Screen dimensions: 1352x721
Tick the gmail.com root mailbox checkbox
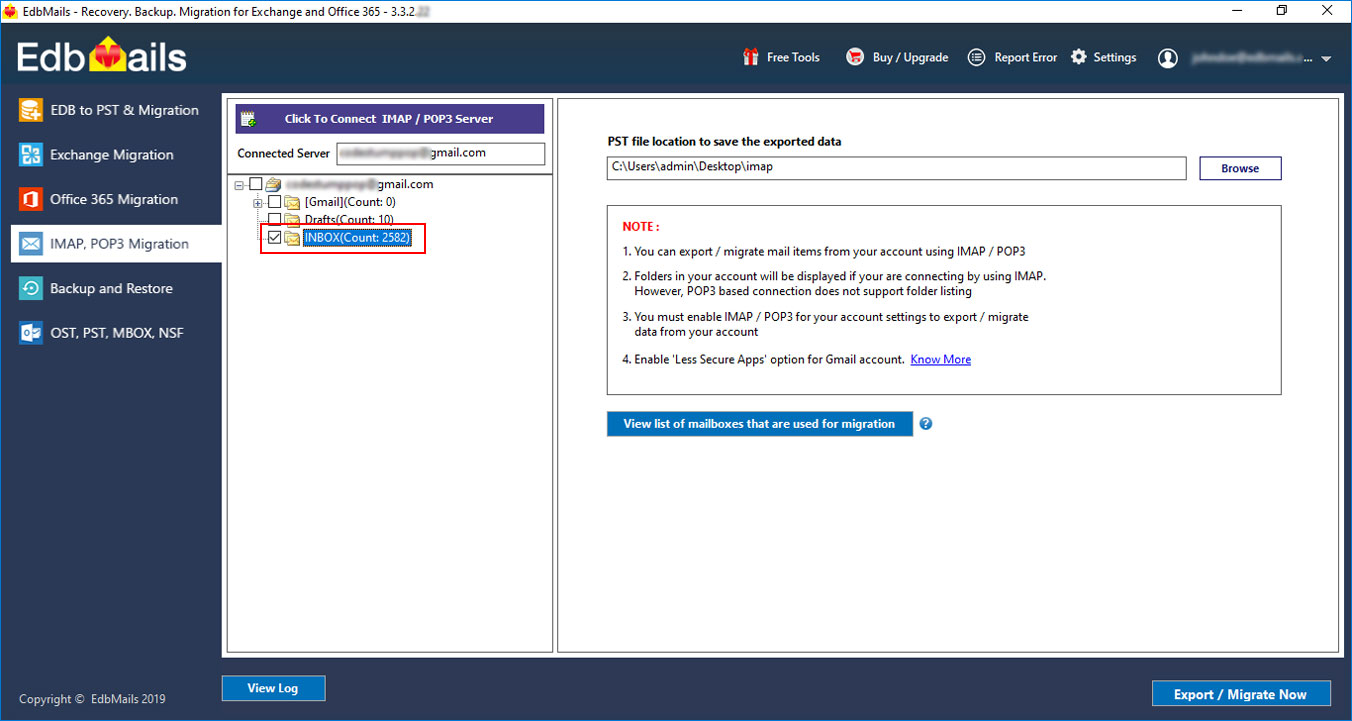coord(256,184)
